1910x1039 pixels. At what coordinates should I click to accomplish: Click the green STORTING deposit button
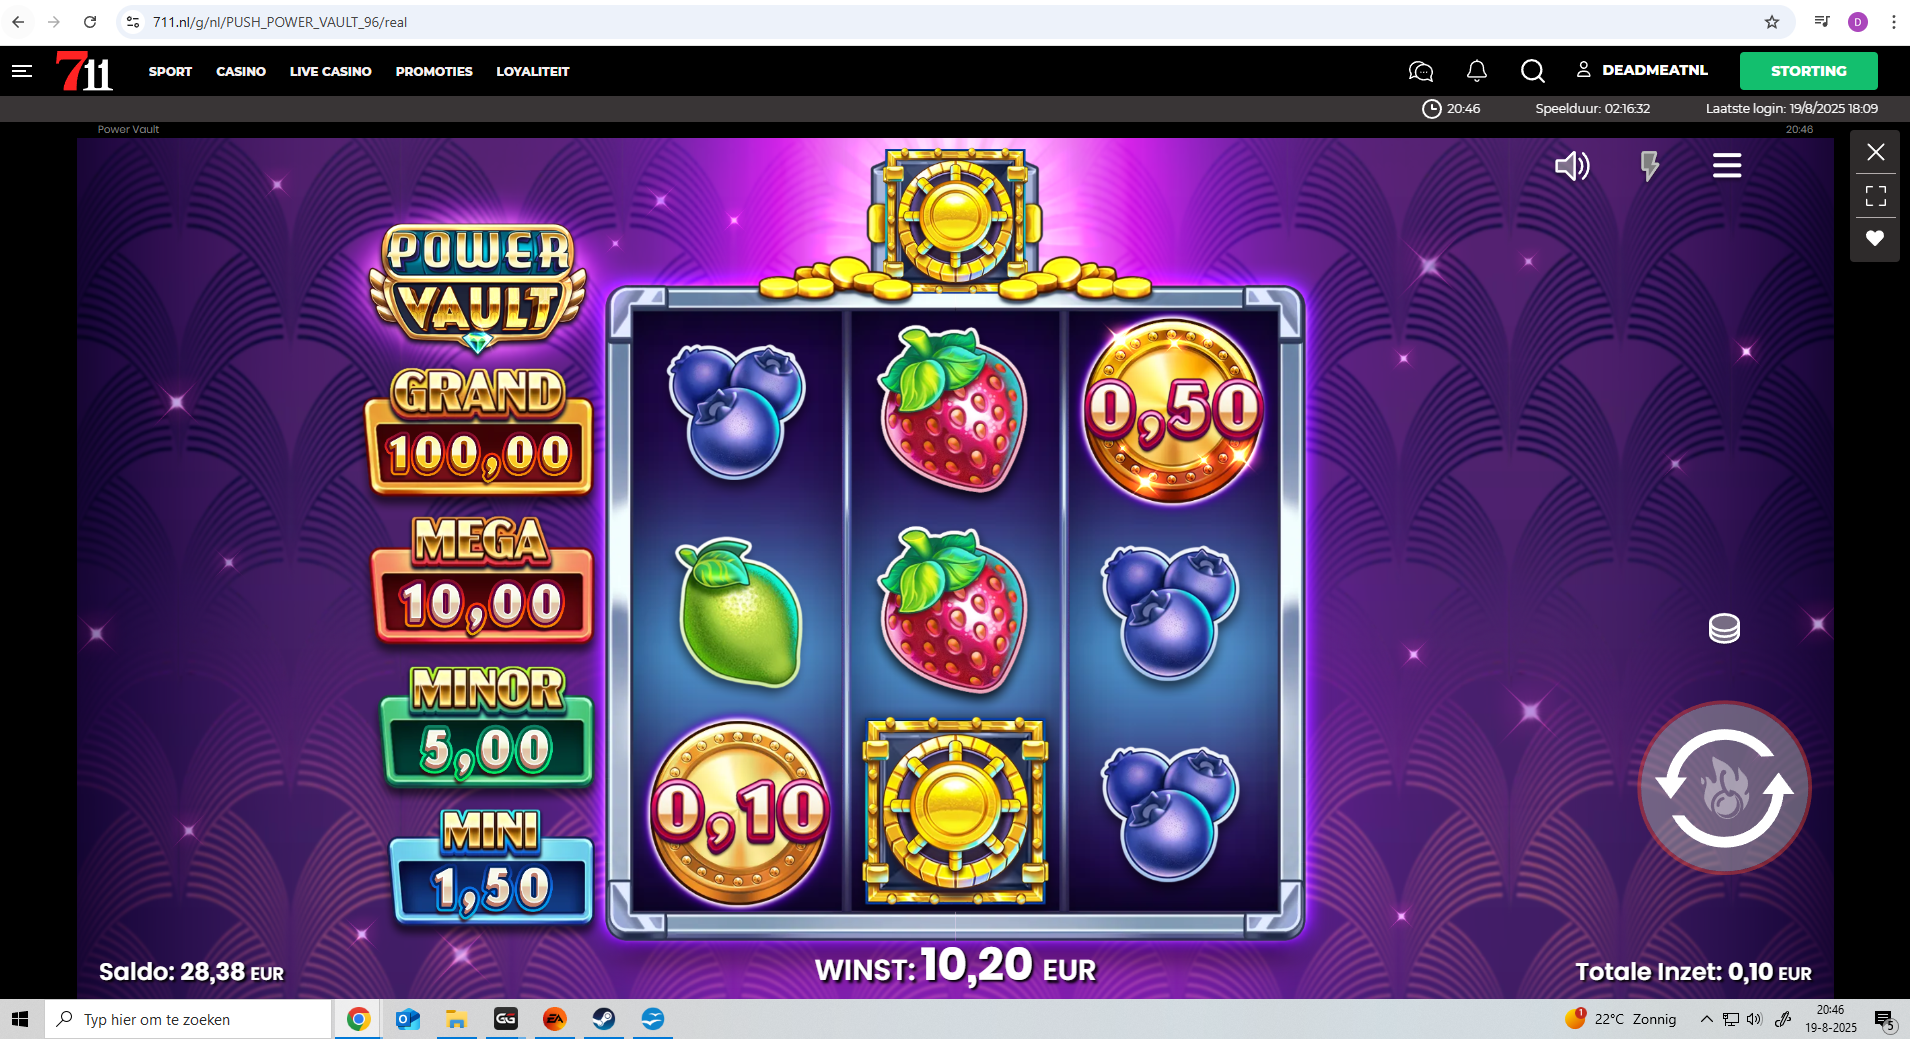pos(1808,71)
